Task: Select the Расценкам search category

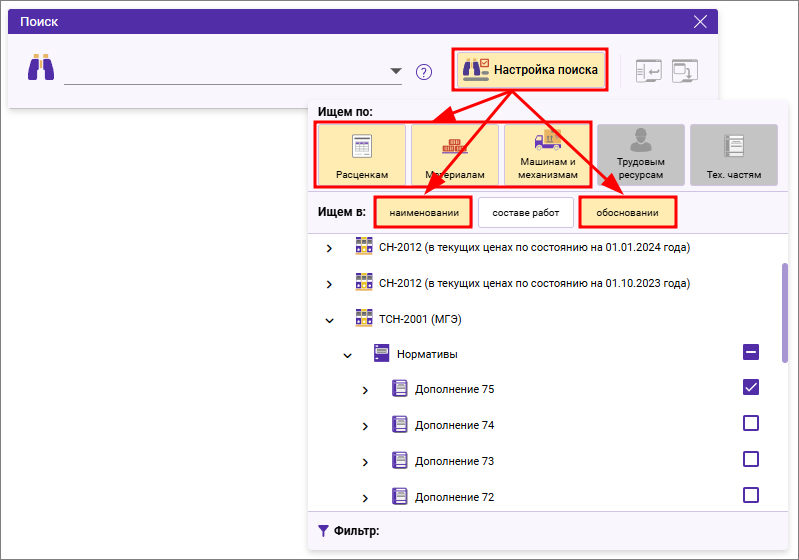Action: tap(362, 155)
